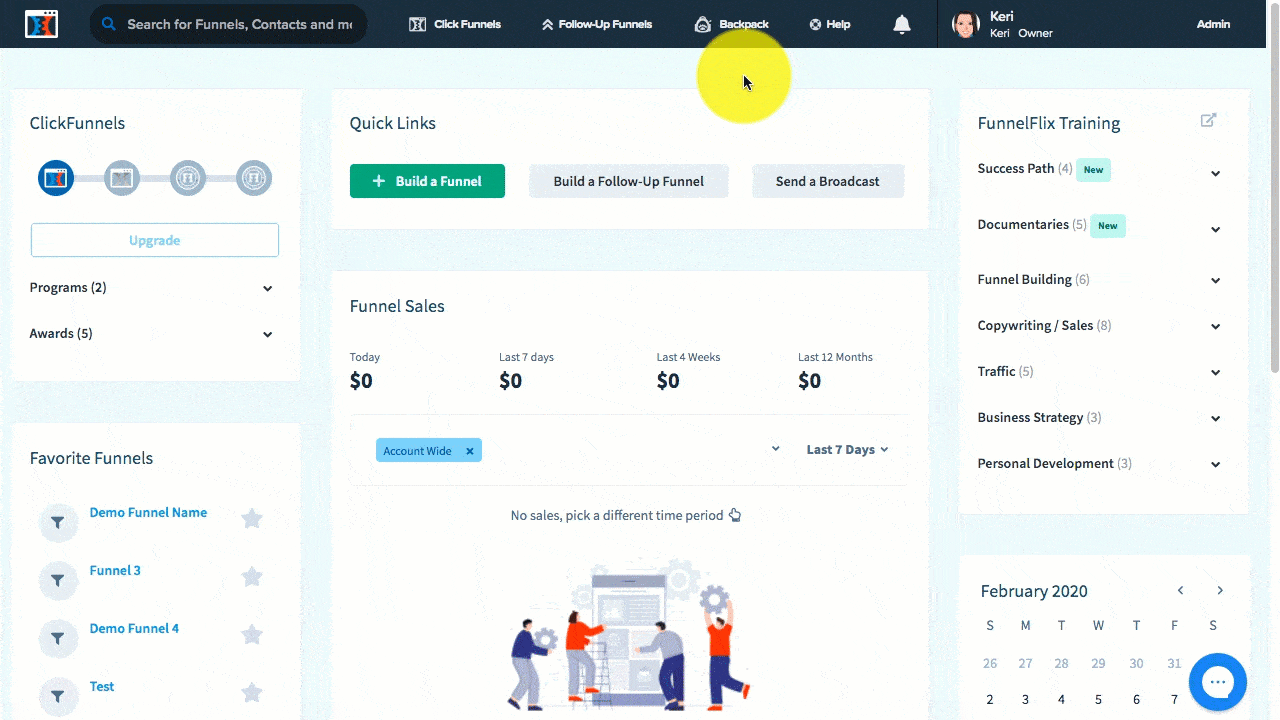The image size is (1280, 720).
Task: Open the Follow-Up Funnels menu
Action: pos(596,24)
